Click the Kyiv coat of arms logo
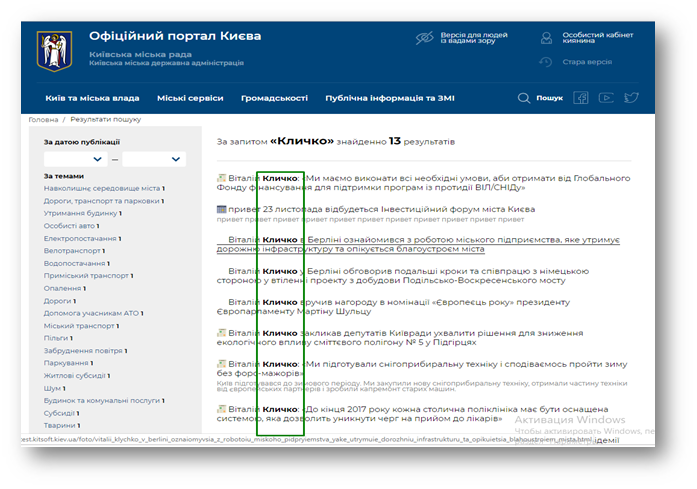This screenshot has height=489, width=697. click(54, 49)
